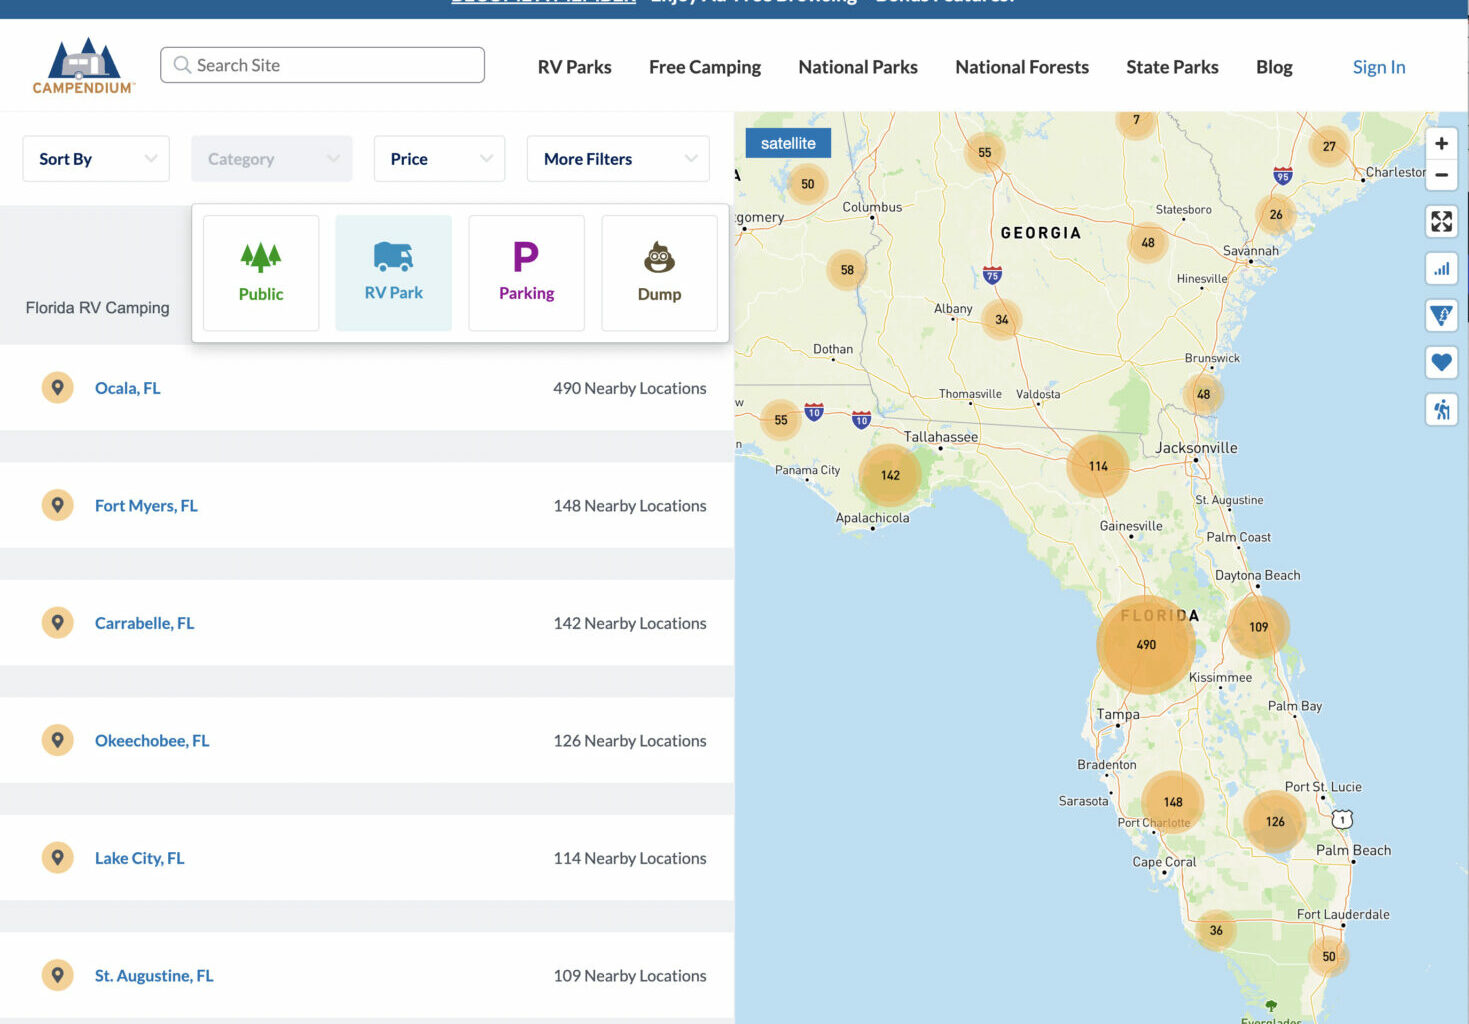
Task: Click the Sign In link
Action: (1378, 67)
